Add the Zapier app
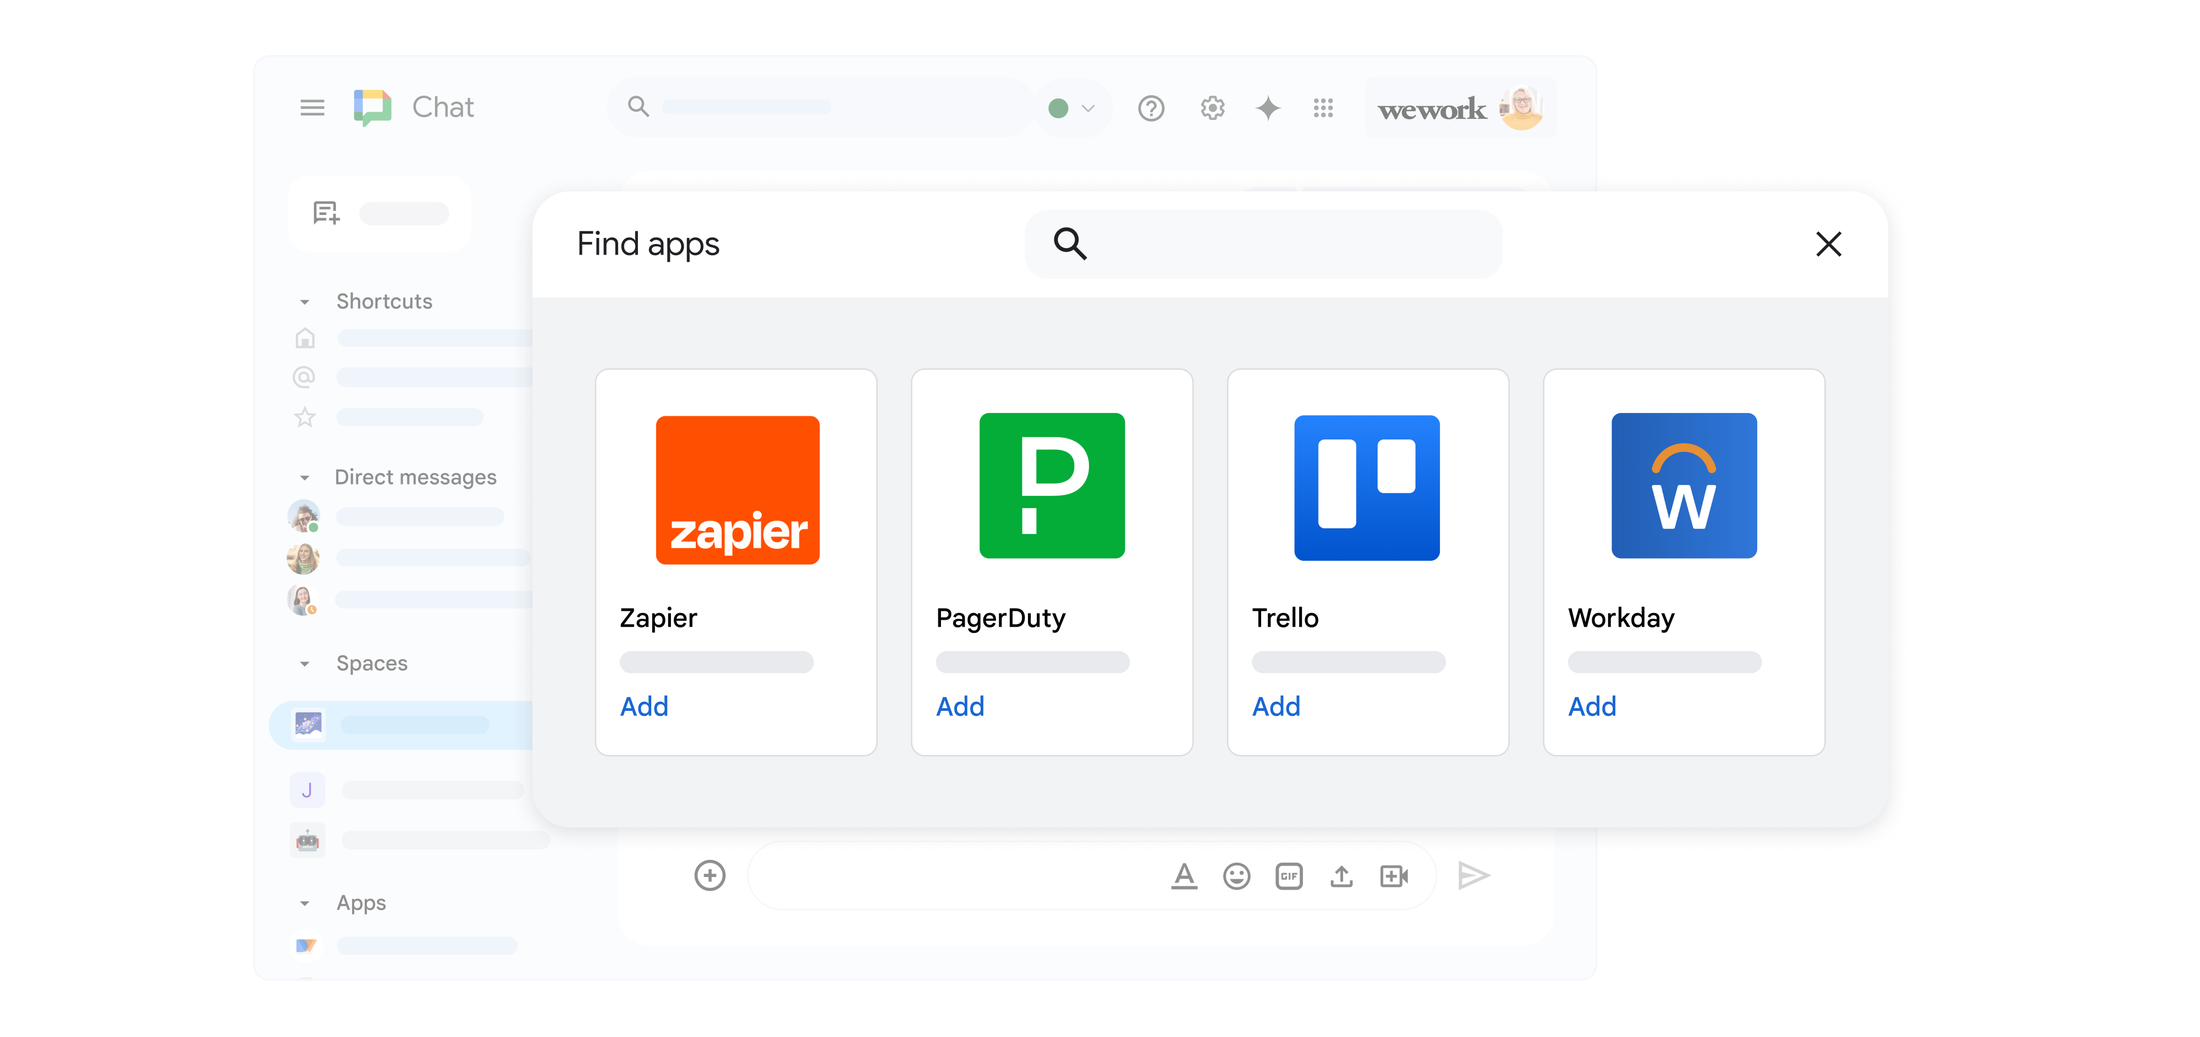This screenshot has width=2200, height=1037. coord(644,706)
